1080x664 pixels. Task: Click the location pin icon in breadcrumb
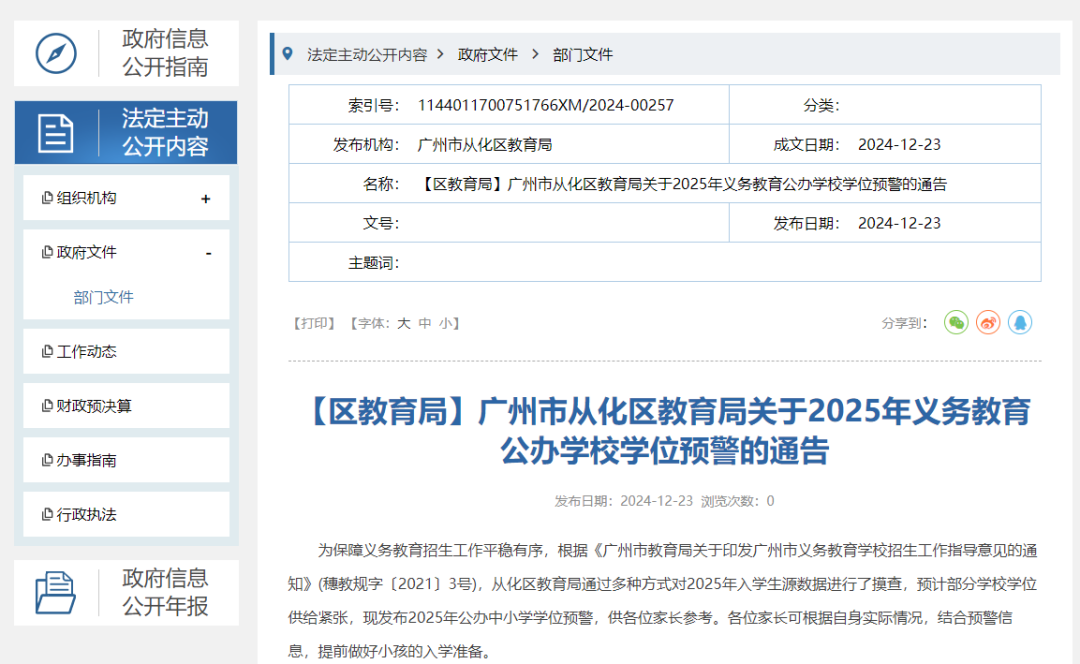(x=288, y=54)
